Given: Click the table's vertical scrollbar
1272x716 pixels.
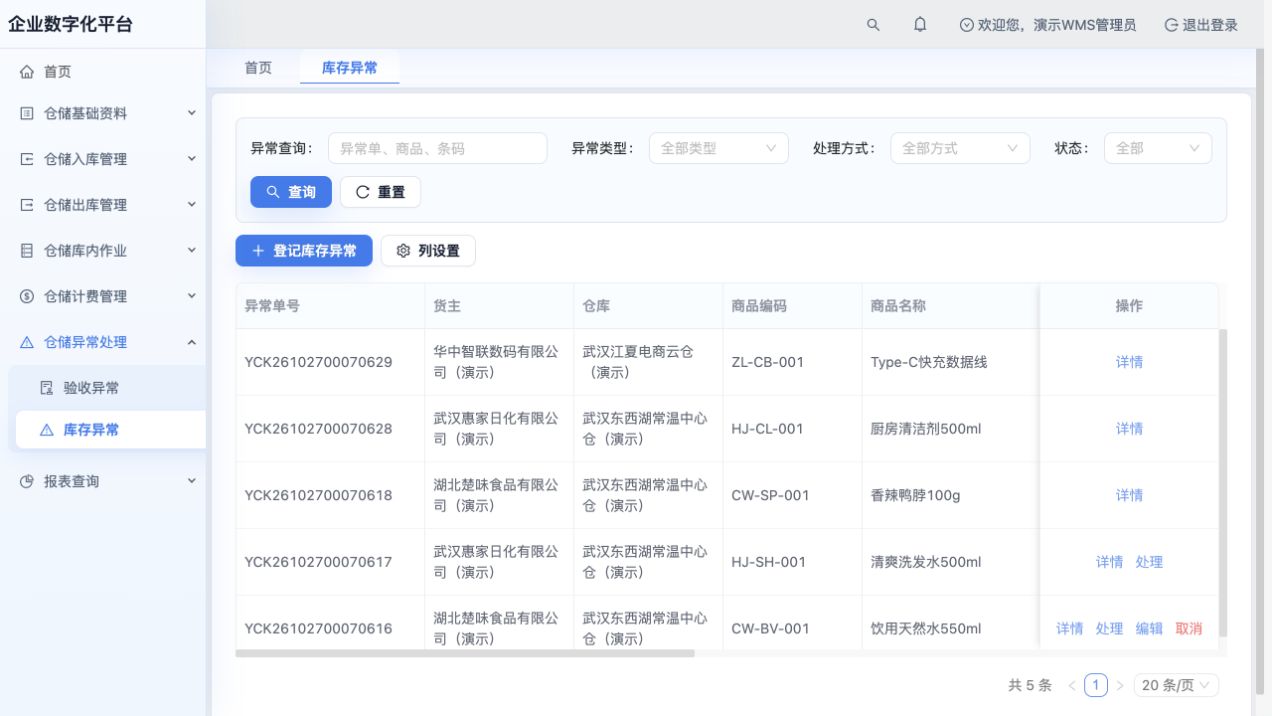Looking at the screenshot, I should (1222, 483).
